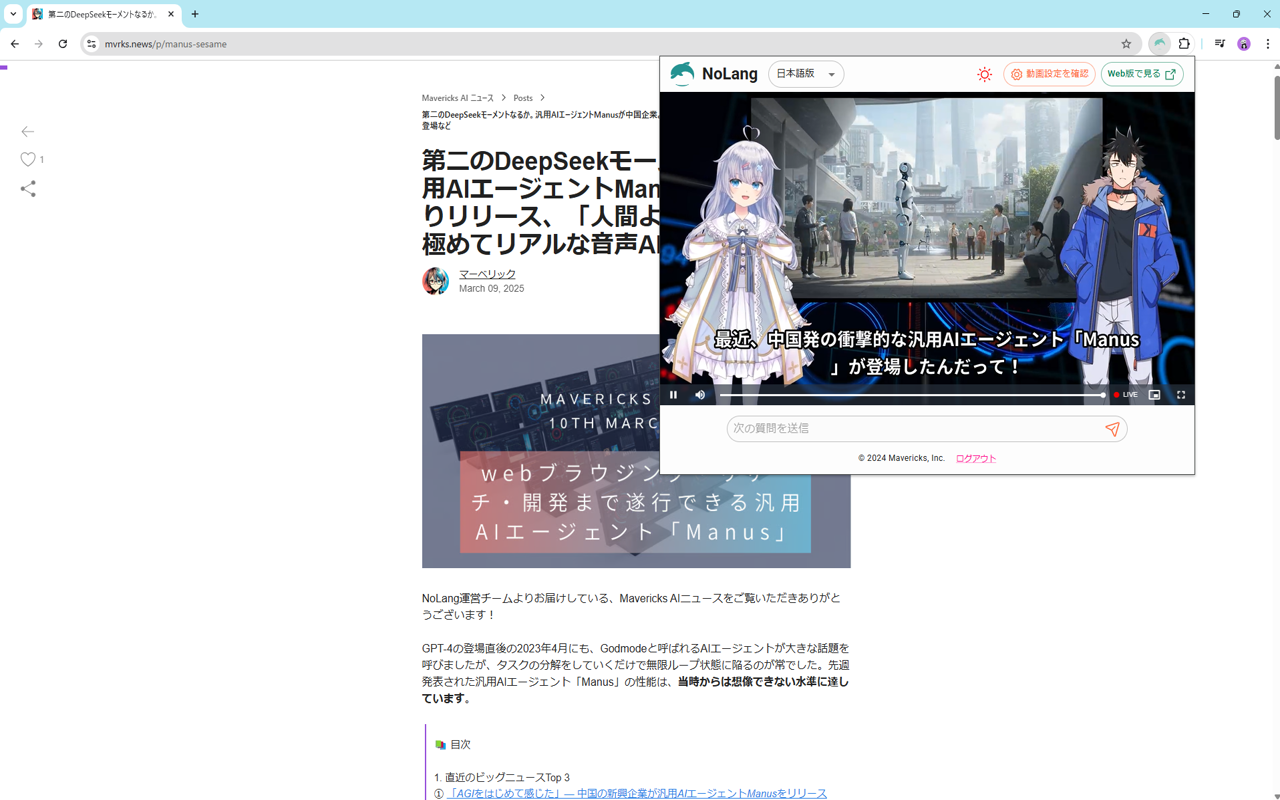
Task: Pause the NoLang video playback
Action: tap(673, 395)
